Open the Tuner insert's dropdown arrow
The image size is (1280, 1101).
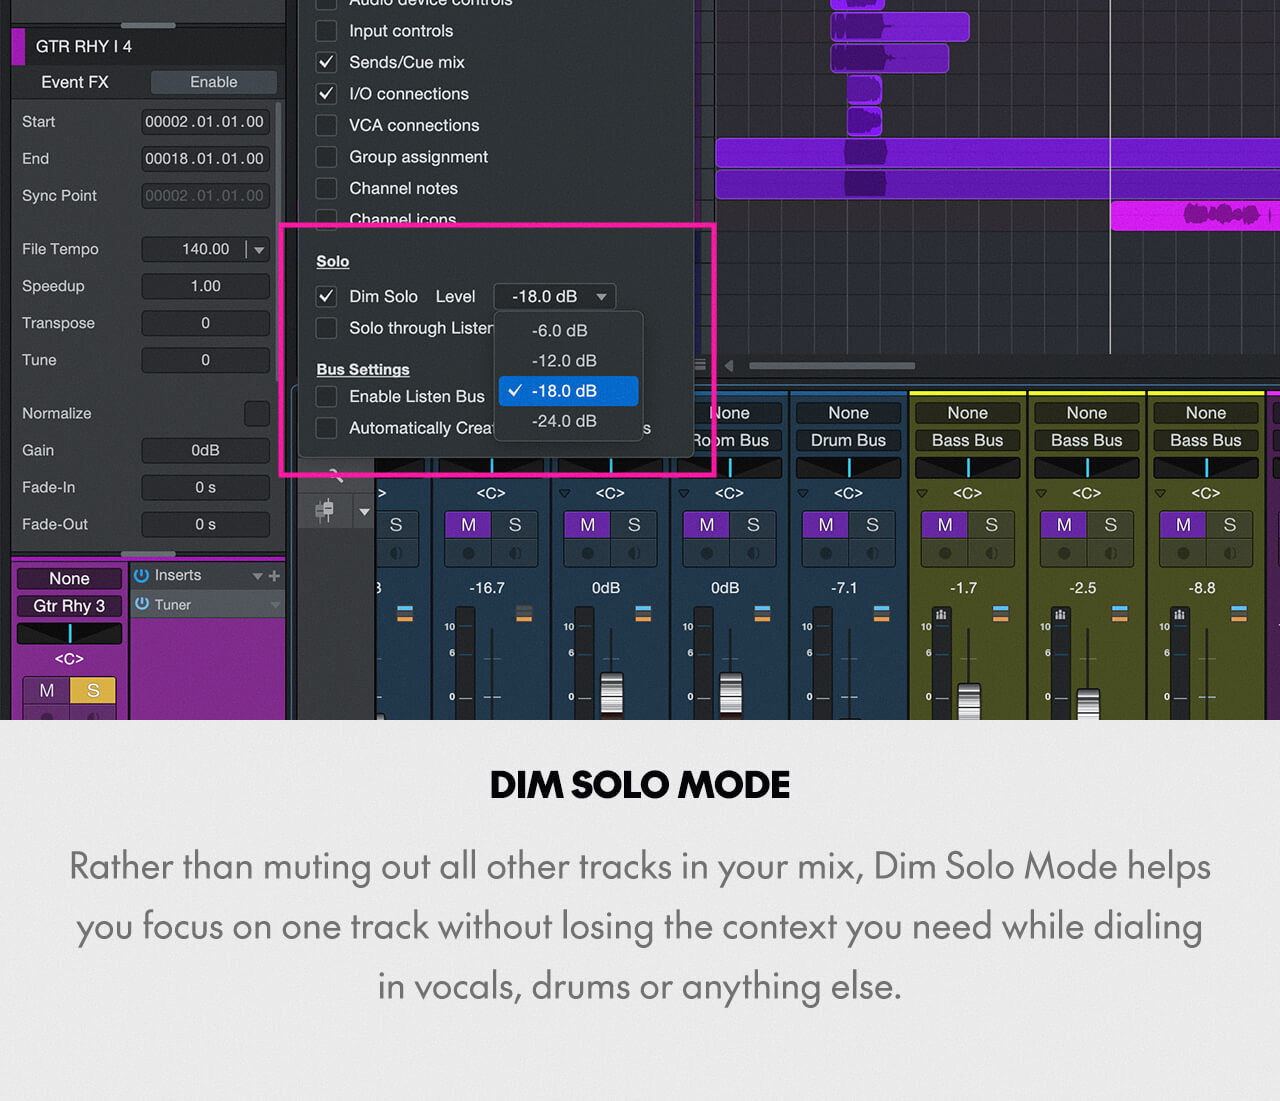click(x=275, y=605)
